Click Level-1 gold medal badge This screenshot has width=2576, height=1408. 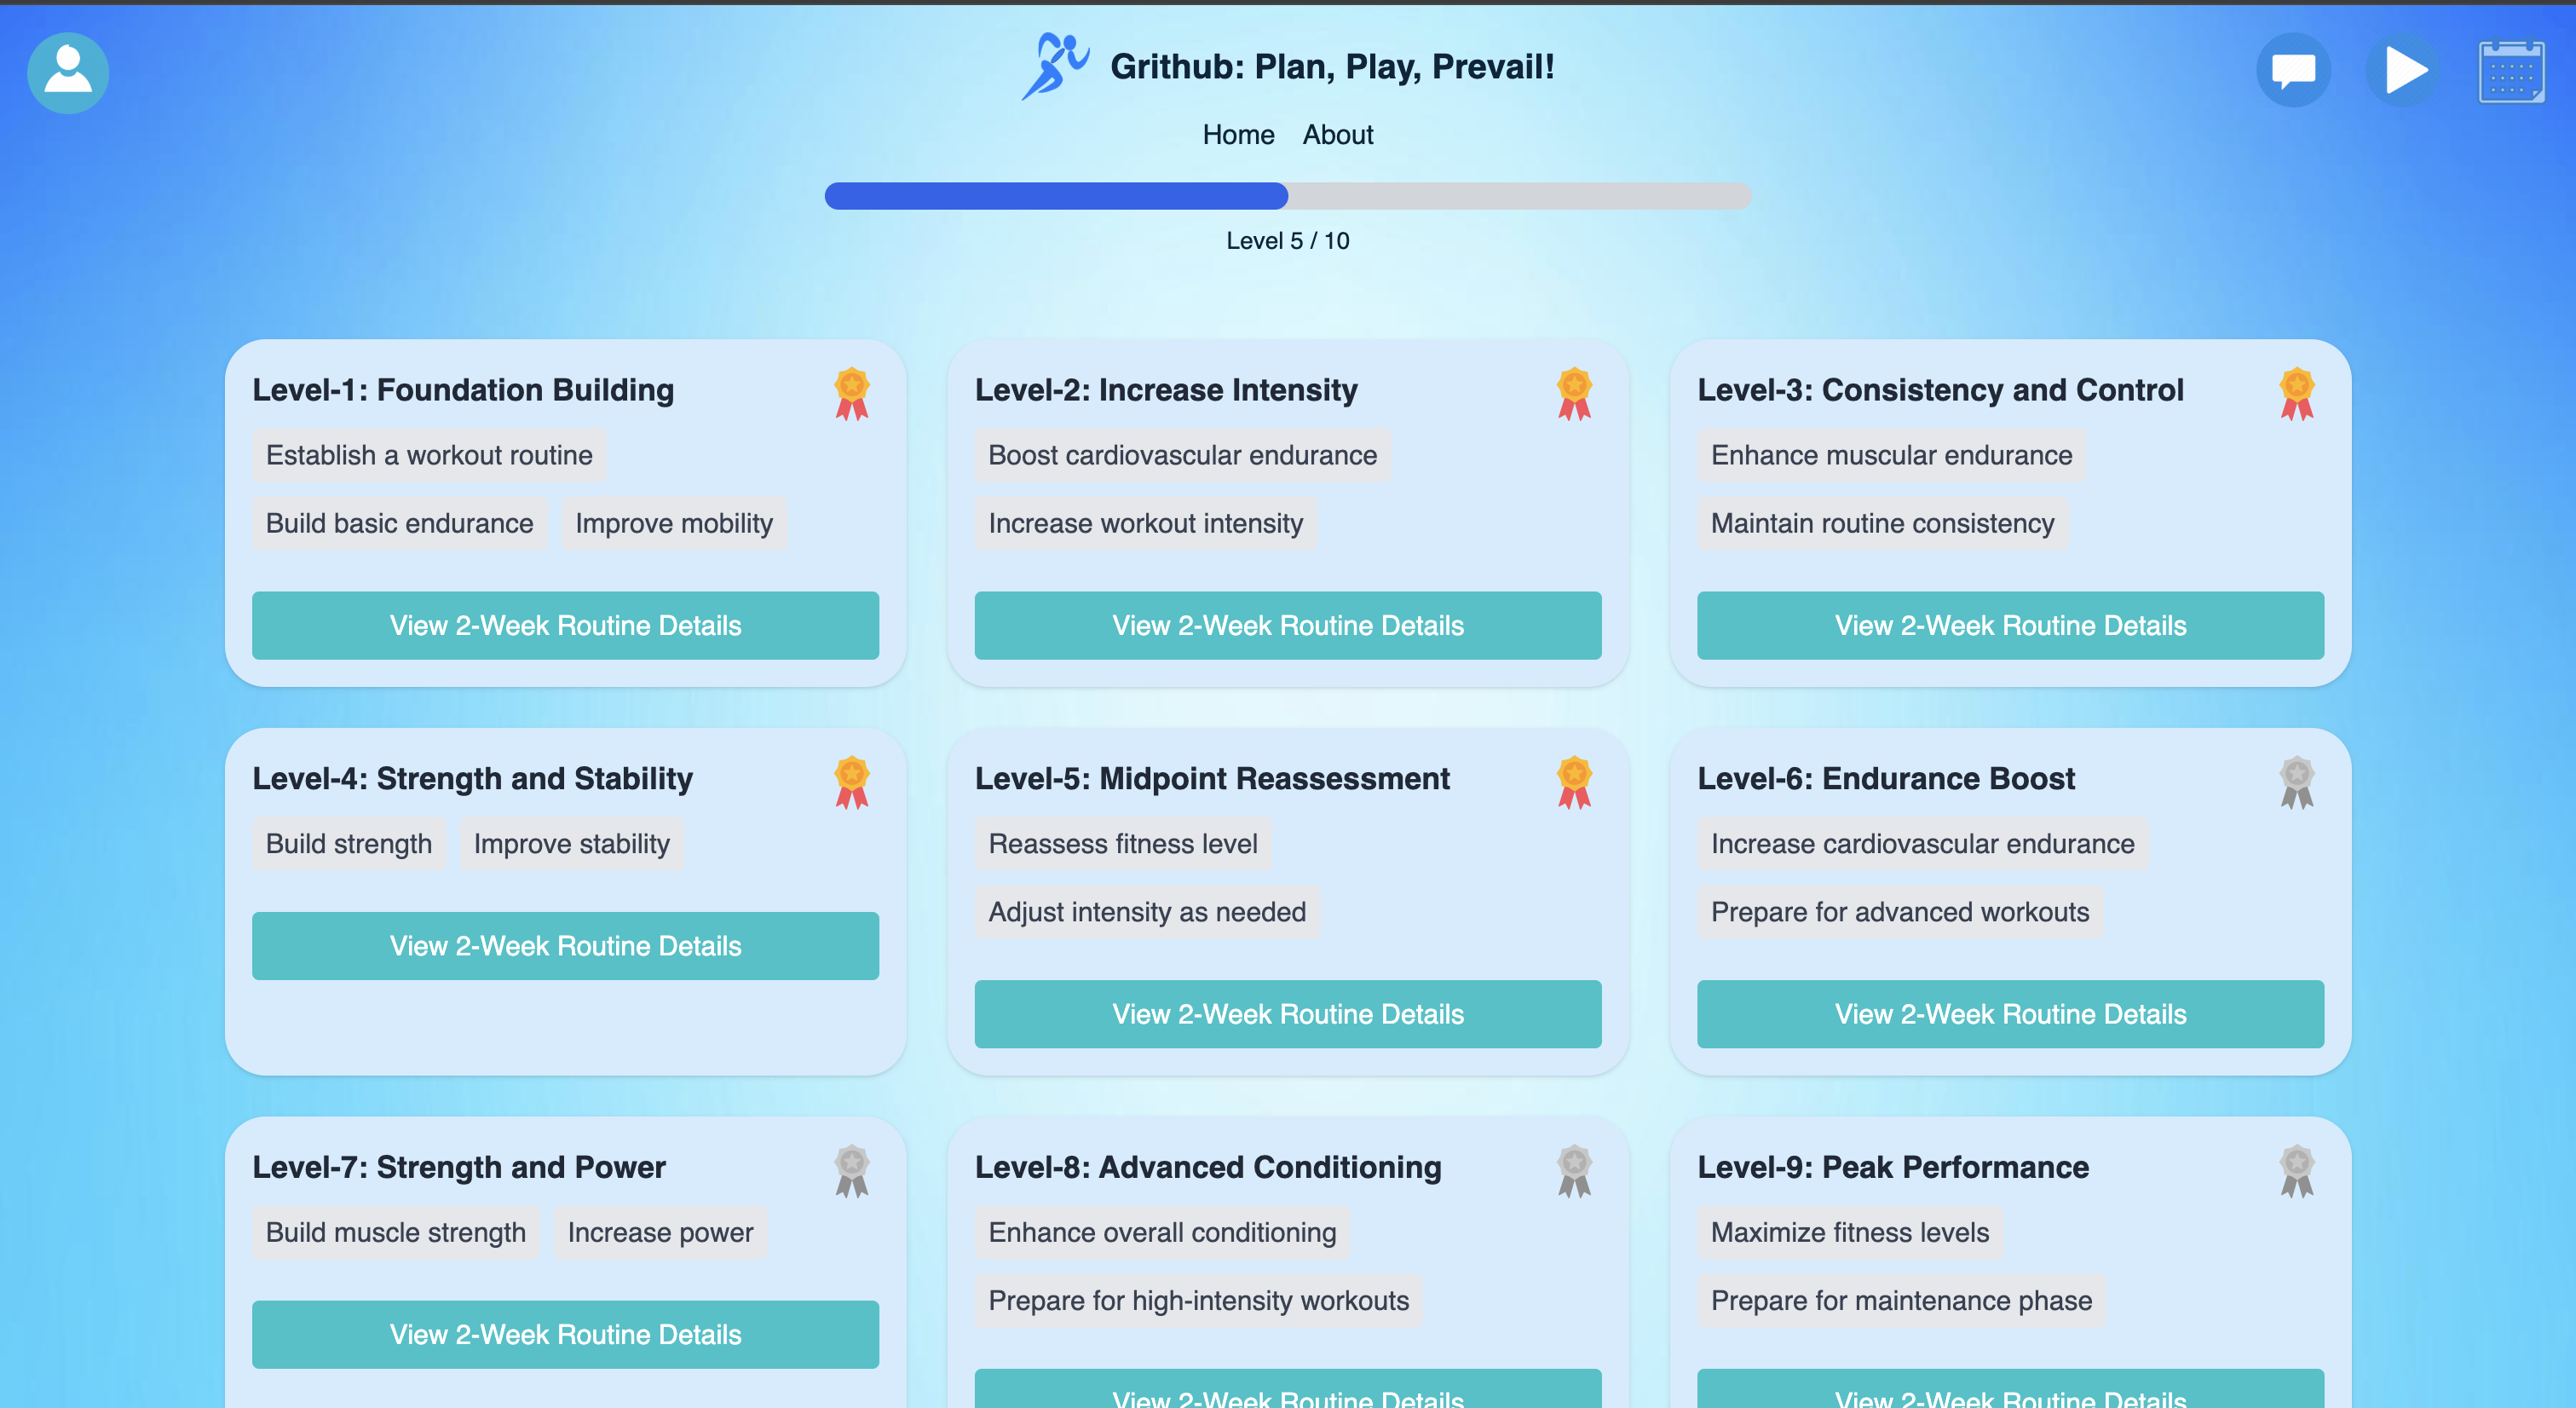[x=851, y=393]
